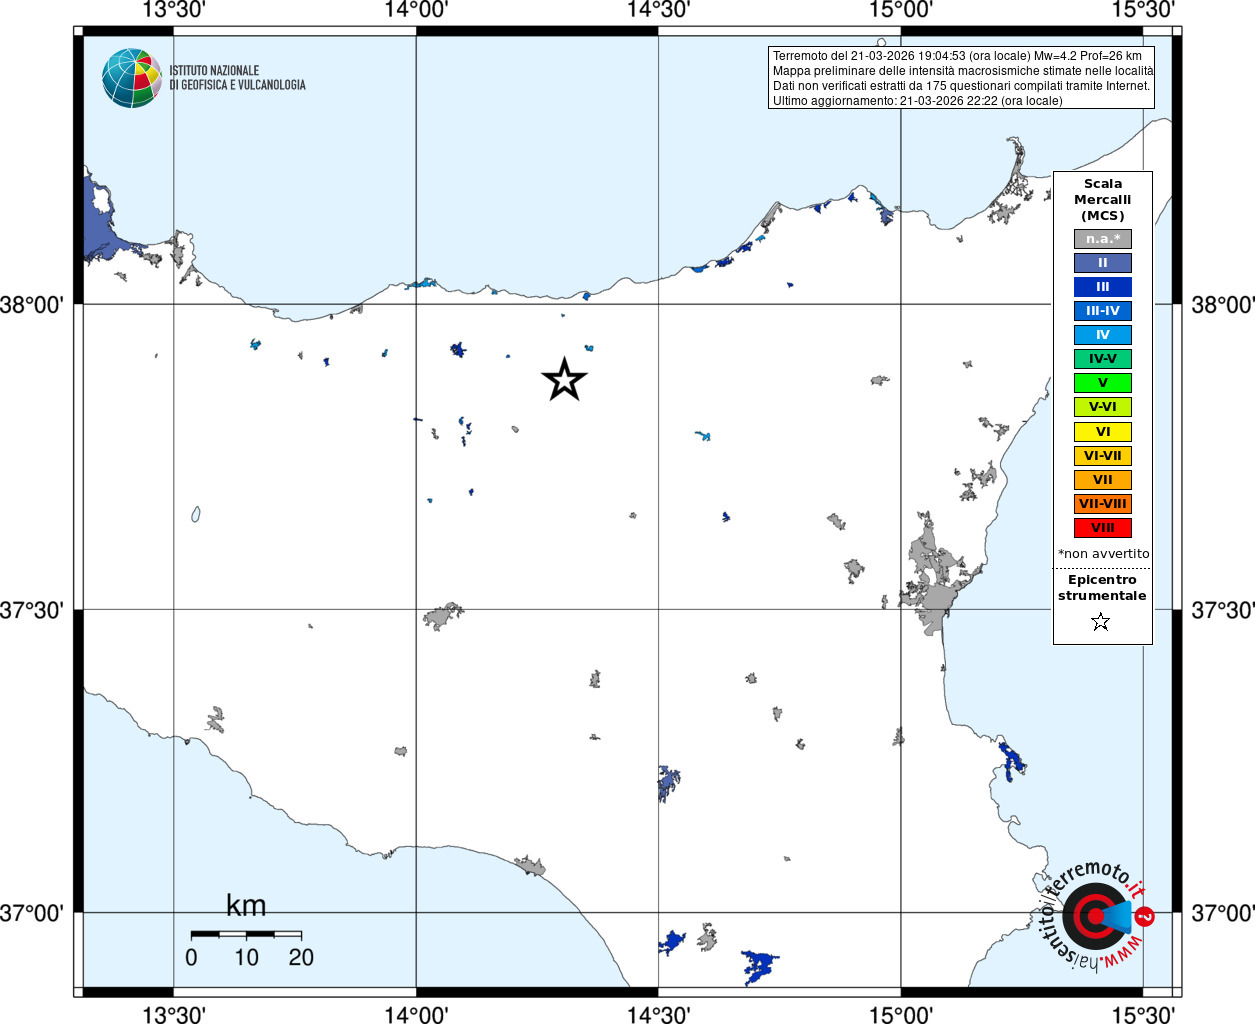Click the earthquake info text box

click(x=962, y=78)
